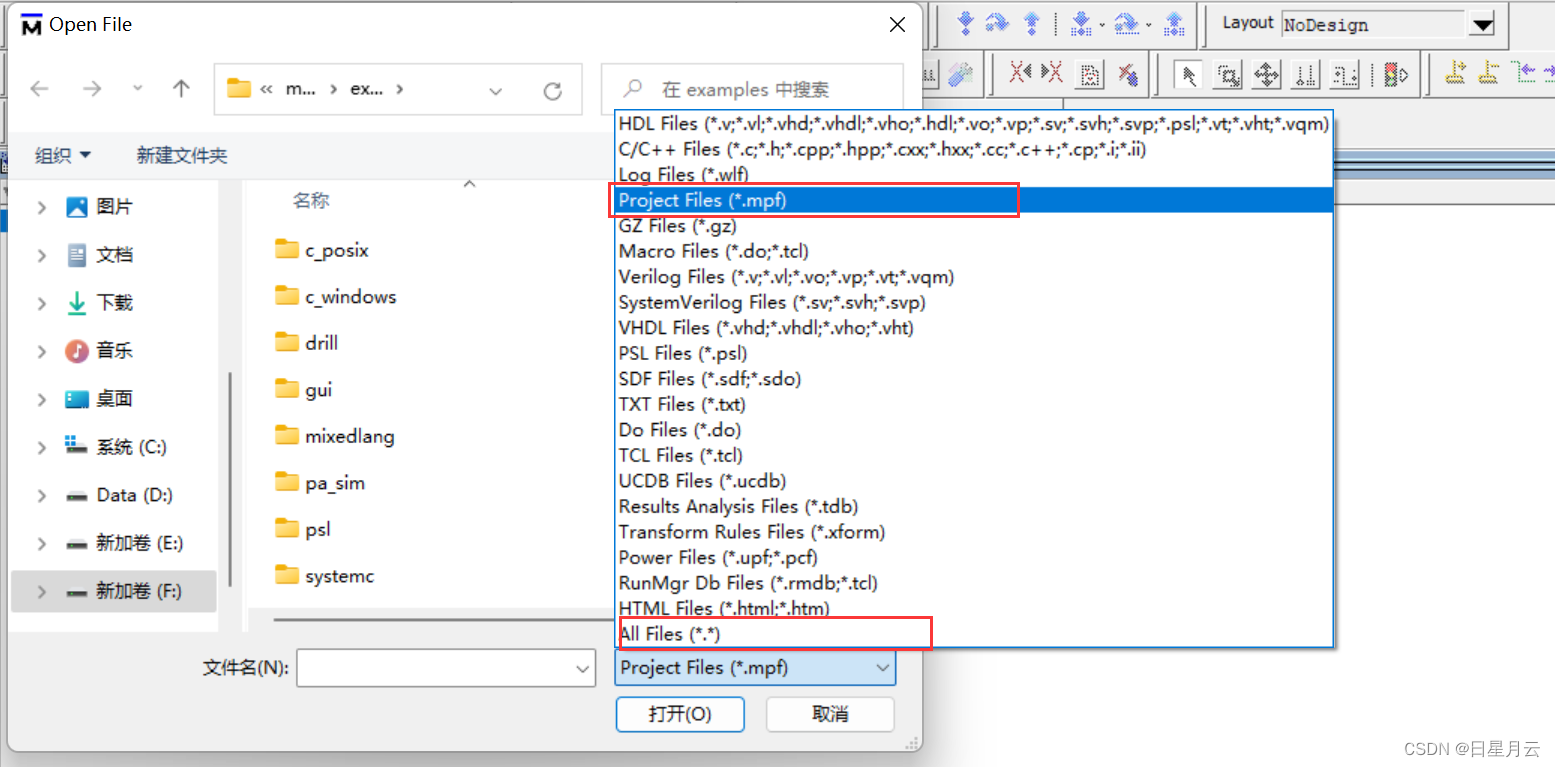
Task: Select the arrow pointer Select Mode tool
Action: (1189, 74)
